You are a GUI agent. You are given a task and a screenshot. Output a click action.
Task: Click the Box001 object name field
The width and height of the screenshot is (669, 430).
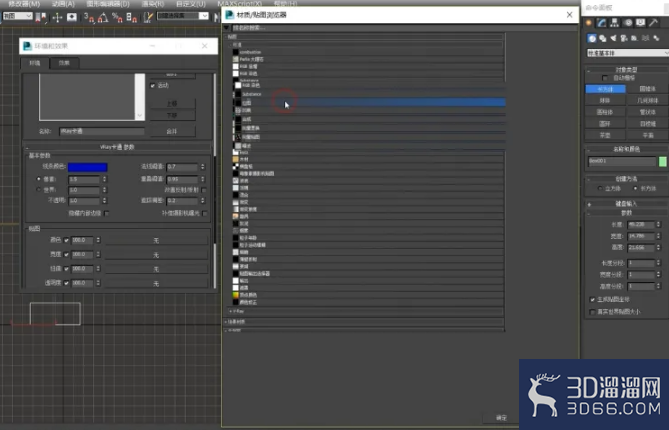tap(622, 161)
